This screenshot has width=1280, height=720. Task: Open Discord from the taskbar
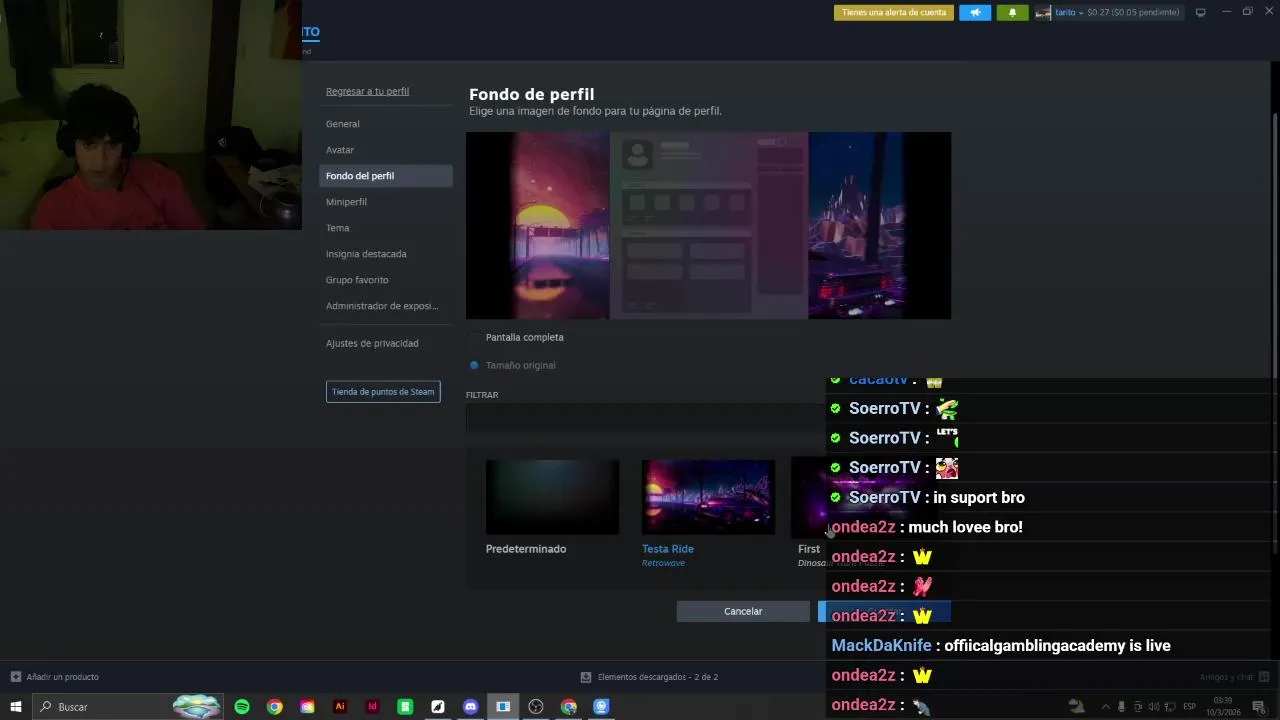470,707
